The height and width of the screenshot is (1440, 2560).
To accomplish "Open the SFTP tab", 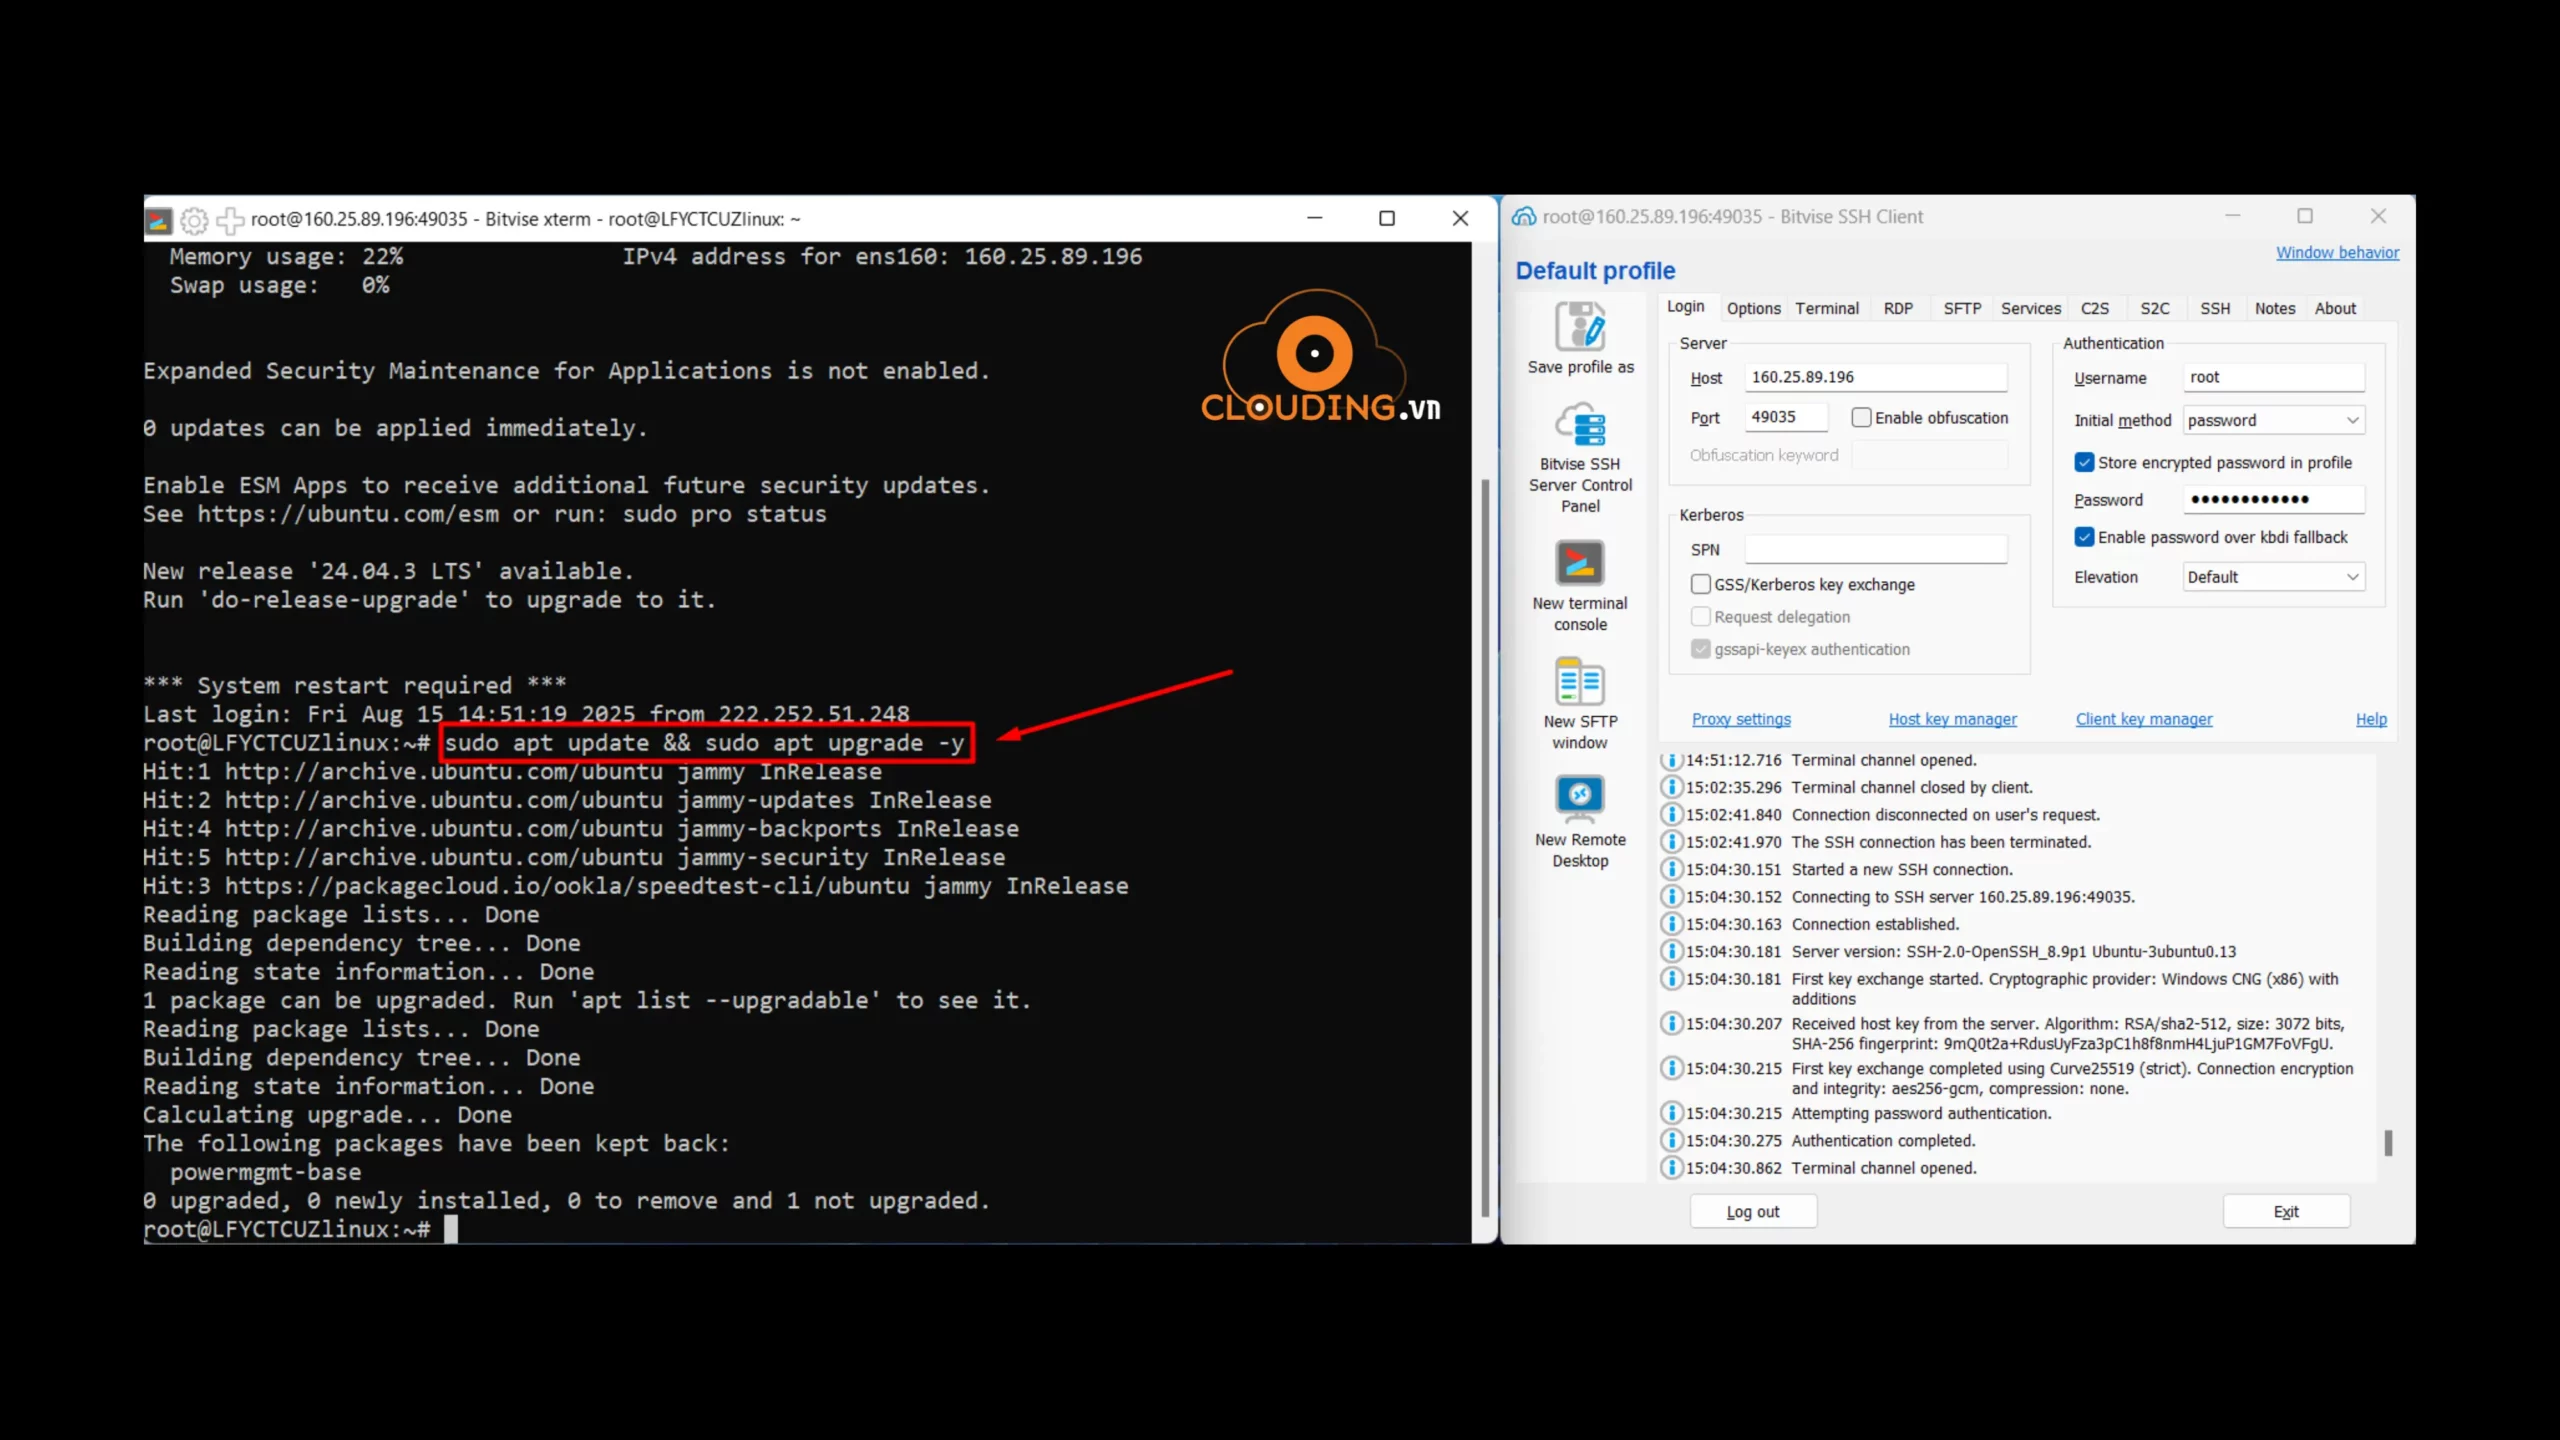I will click(1962, 309).
